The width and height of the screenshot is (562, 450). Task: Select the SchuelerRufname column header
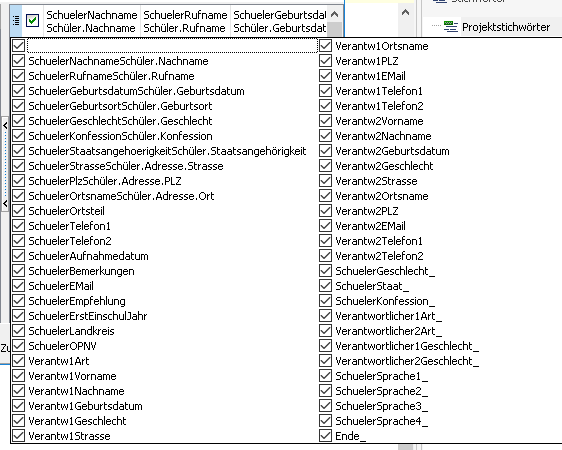click(x=185, y=21)
